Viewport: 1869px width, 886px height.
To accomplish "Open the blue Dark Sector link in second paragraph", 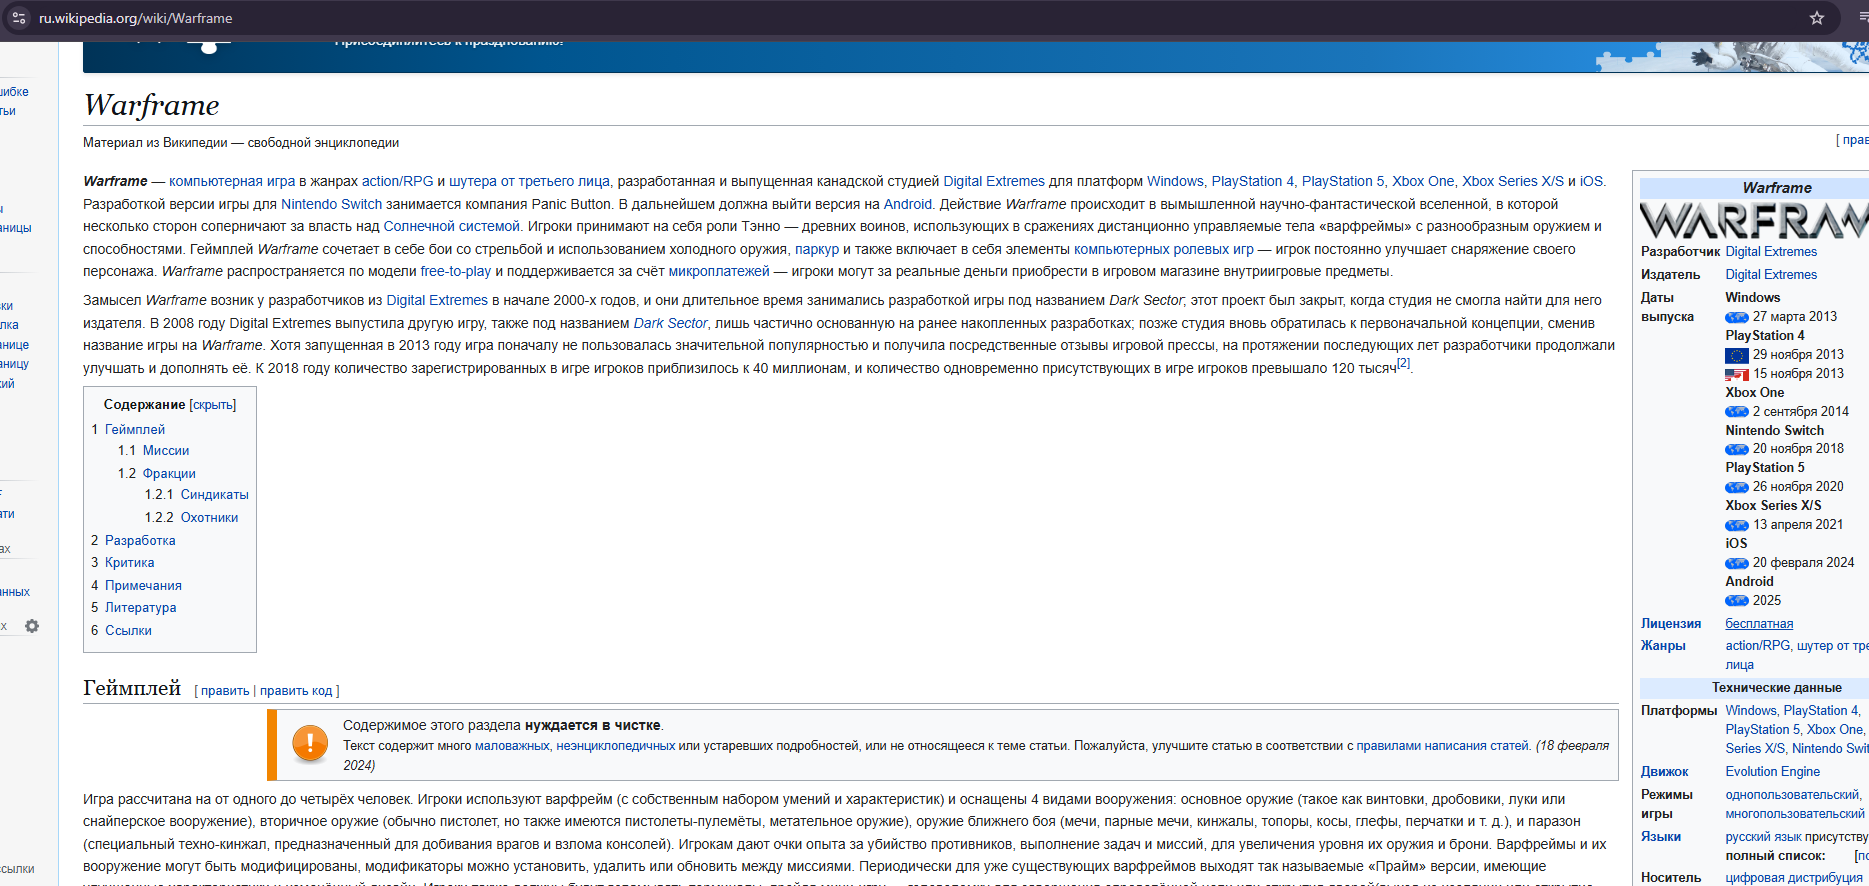I will click(x=671, y=324).
